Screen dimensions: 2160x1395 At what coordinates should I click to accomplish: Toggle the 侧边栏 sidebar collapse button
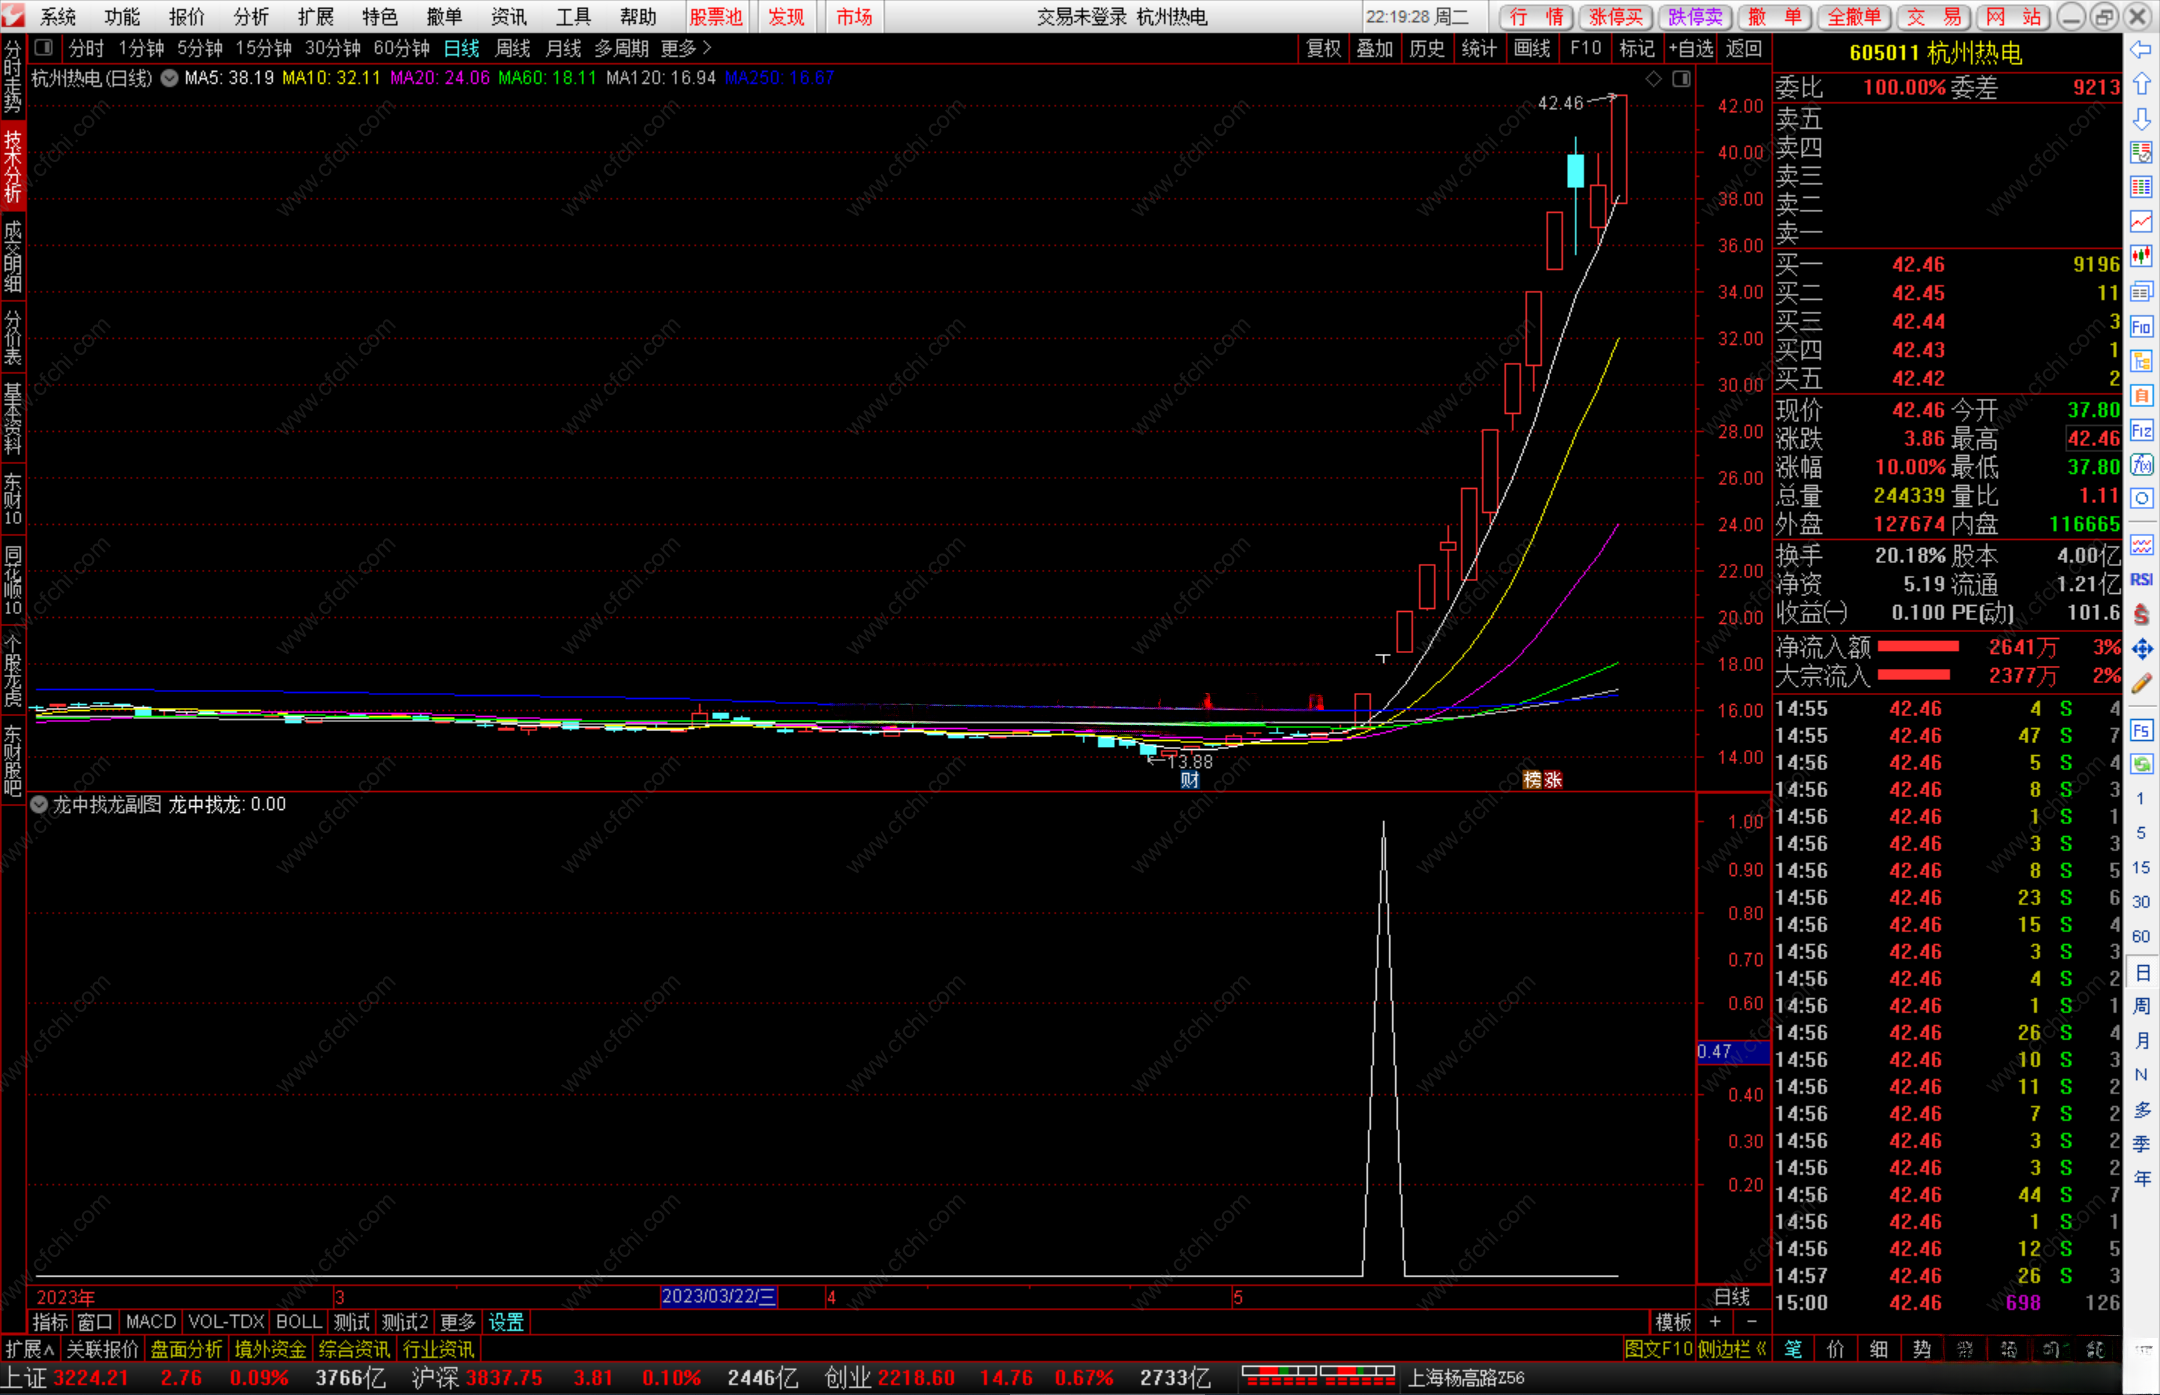click(x=1733, y=1349)
